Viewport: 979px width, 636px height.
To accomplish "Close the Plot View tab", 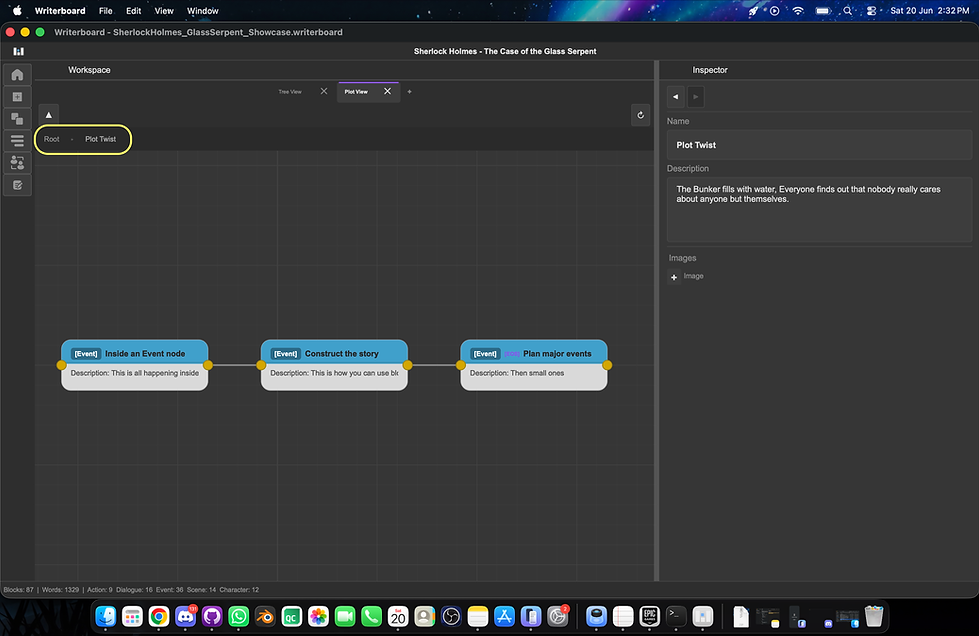I will [x=388, y=91].
